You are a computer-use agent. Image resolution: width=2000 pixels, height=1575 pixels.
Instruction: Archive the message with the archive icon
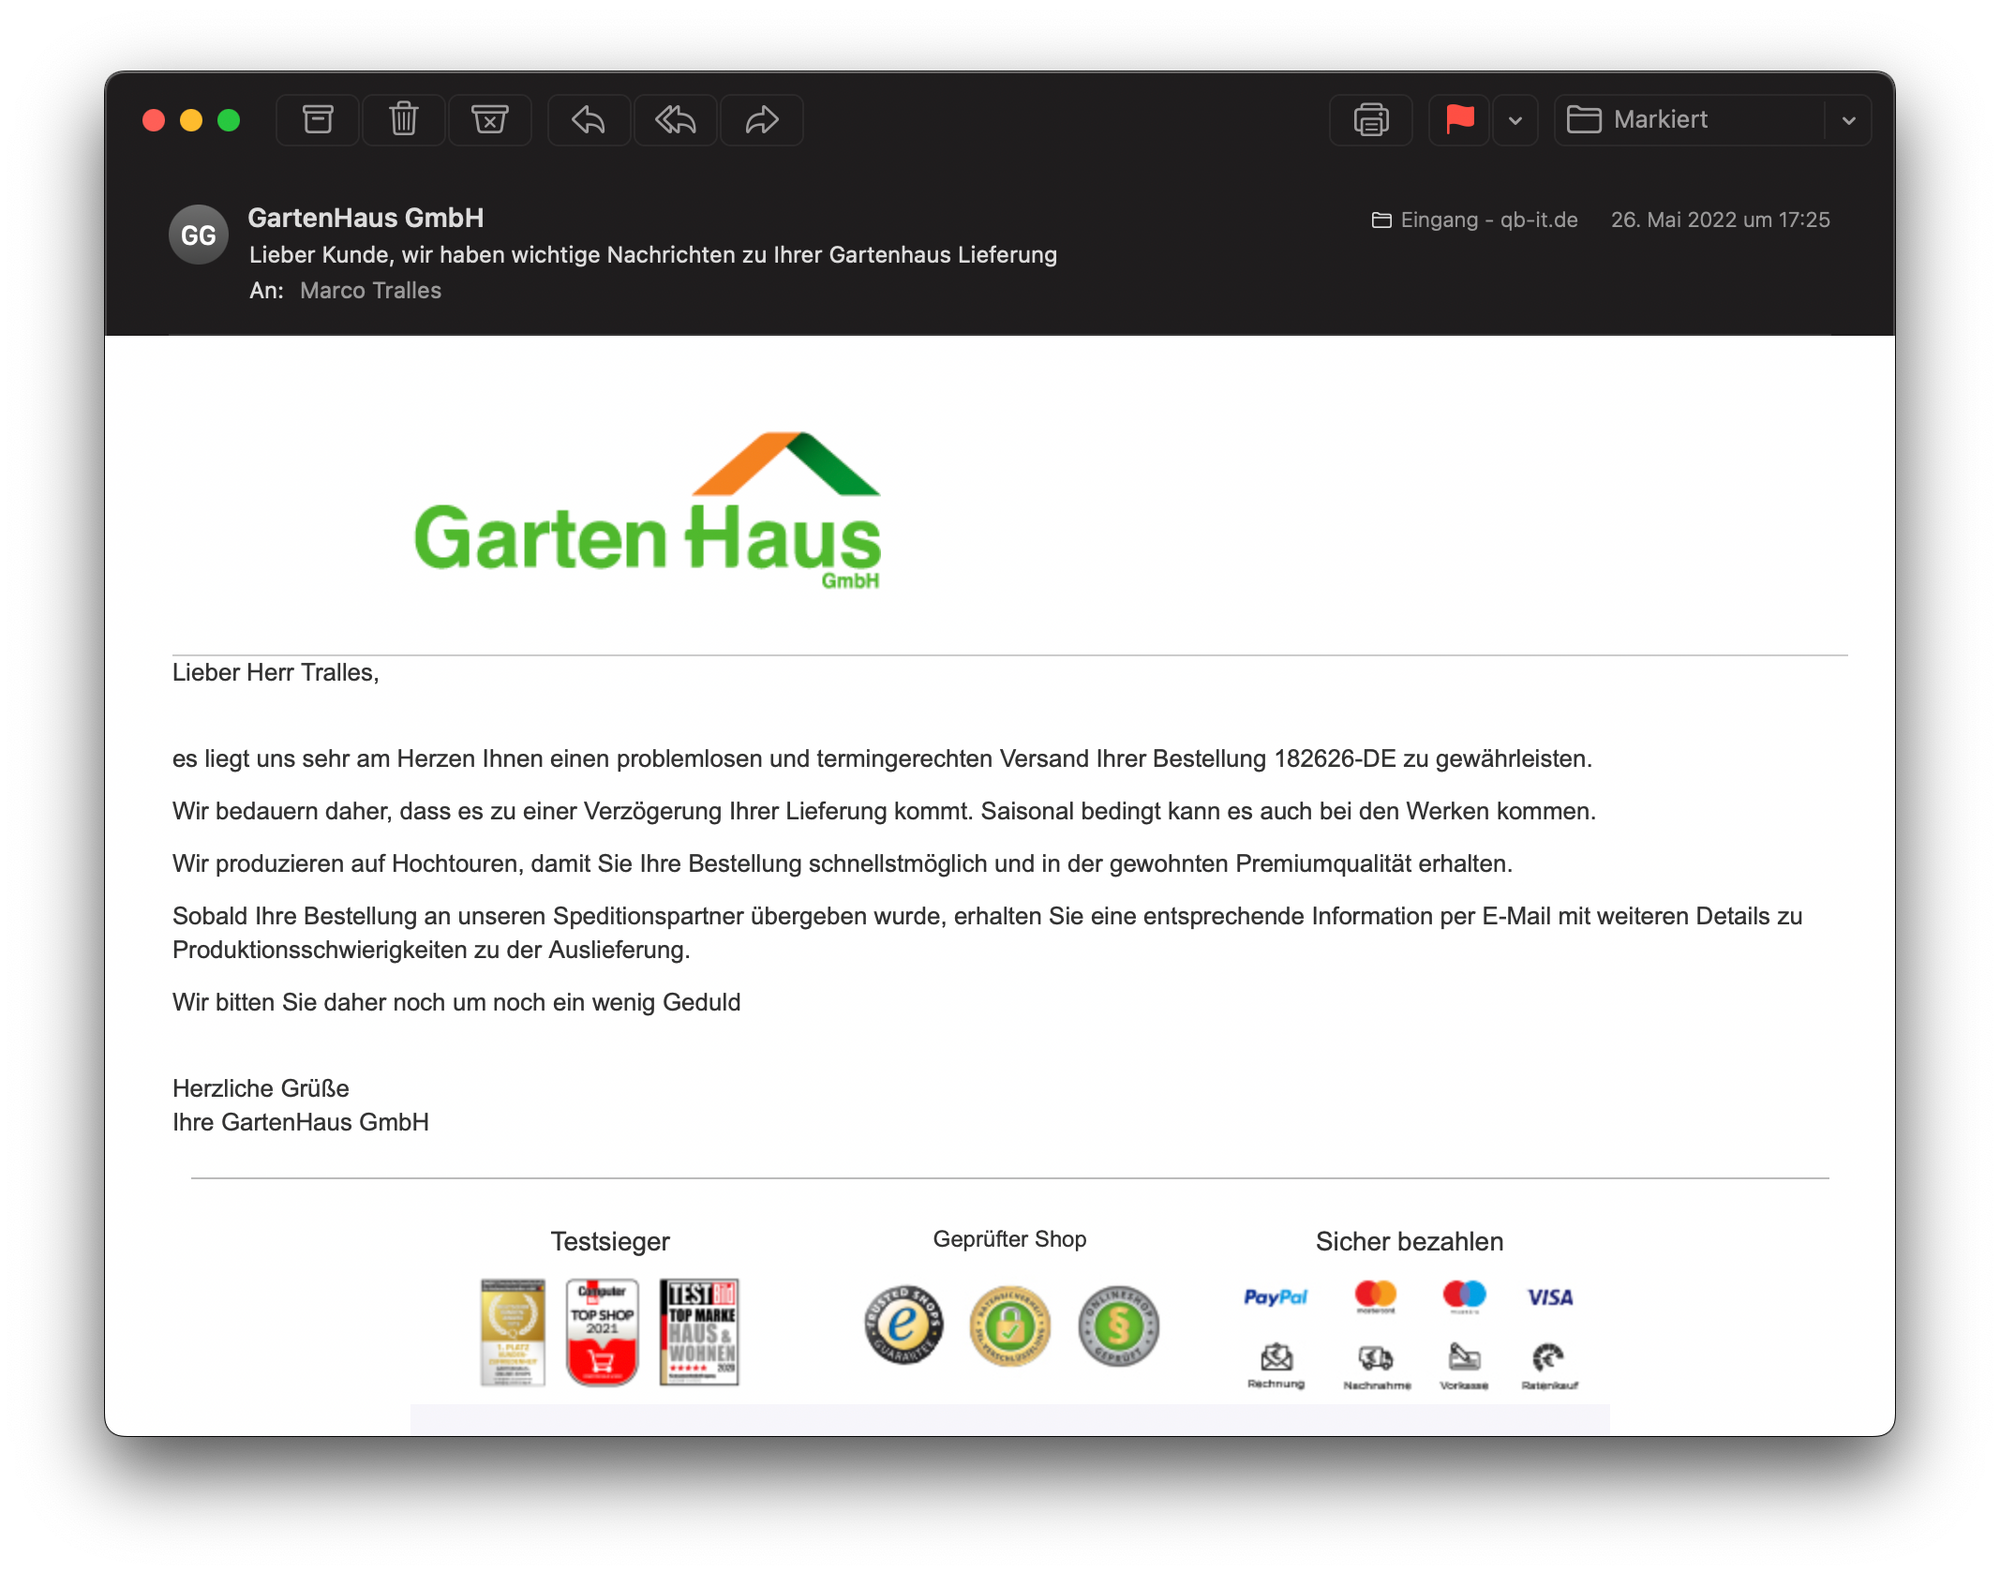317,120
